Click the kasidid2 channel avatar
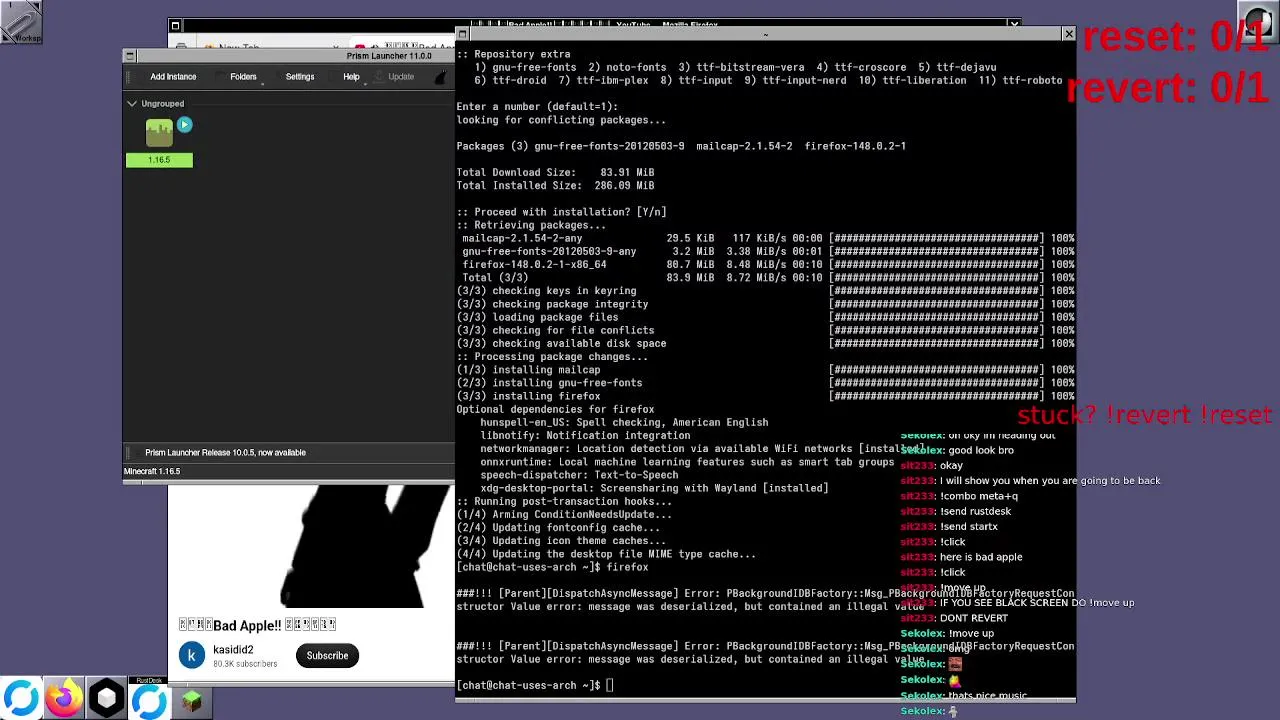 192,655
